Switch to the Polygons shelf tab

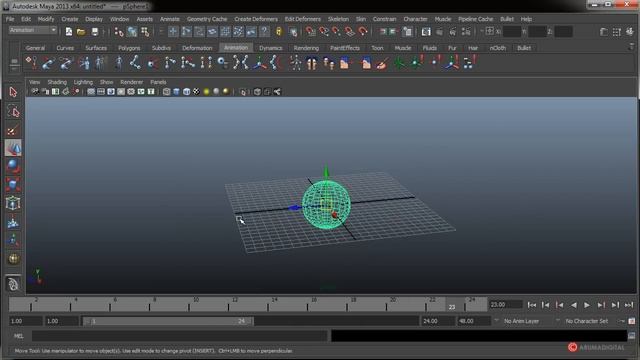pyautogui.click(x=129, y=48)
